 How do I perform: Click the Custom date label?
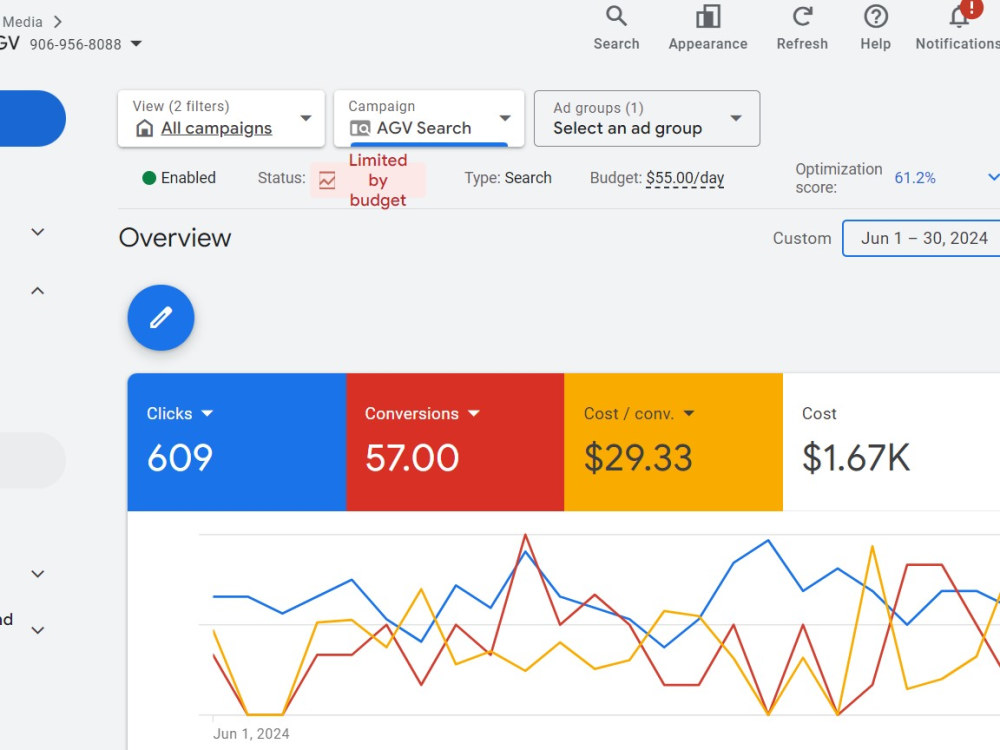coord(802,239)
